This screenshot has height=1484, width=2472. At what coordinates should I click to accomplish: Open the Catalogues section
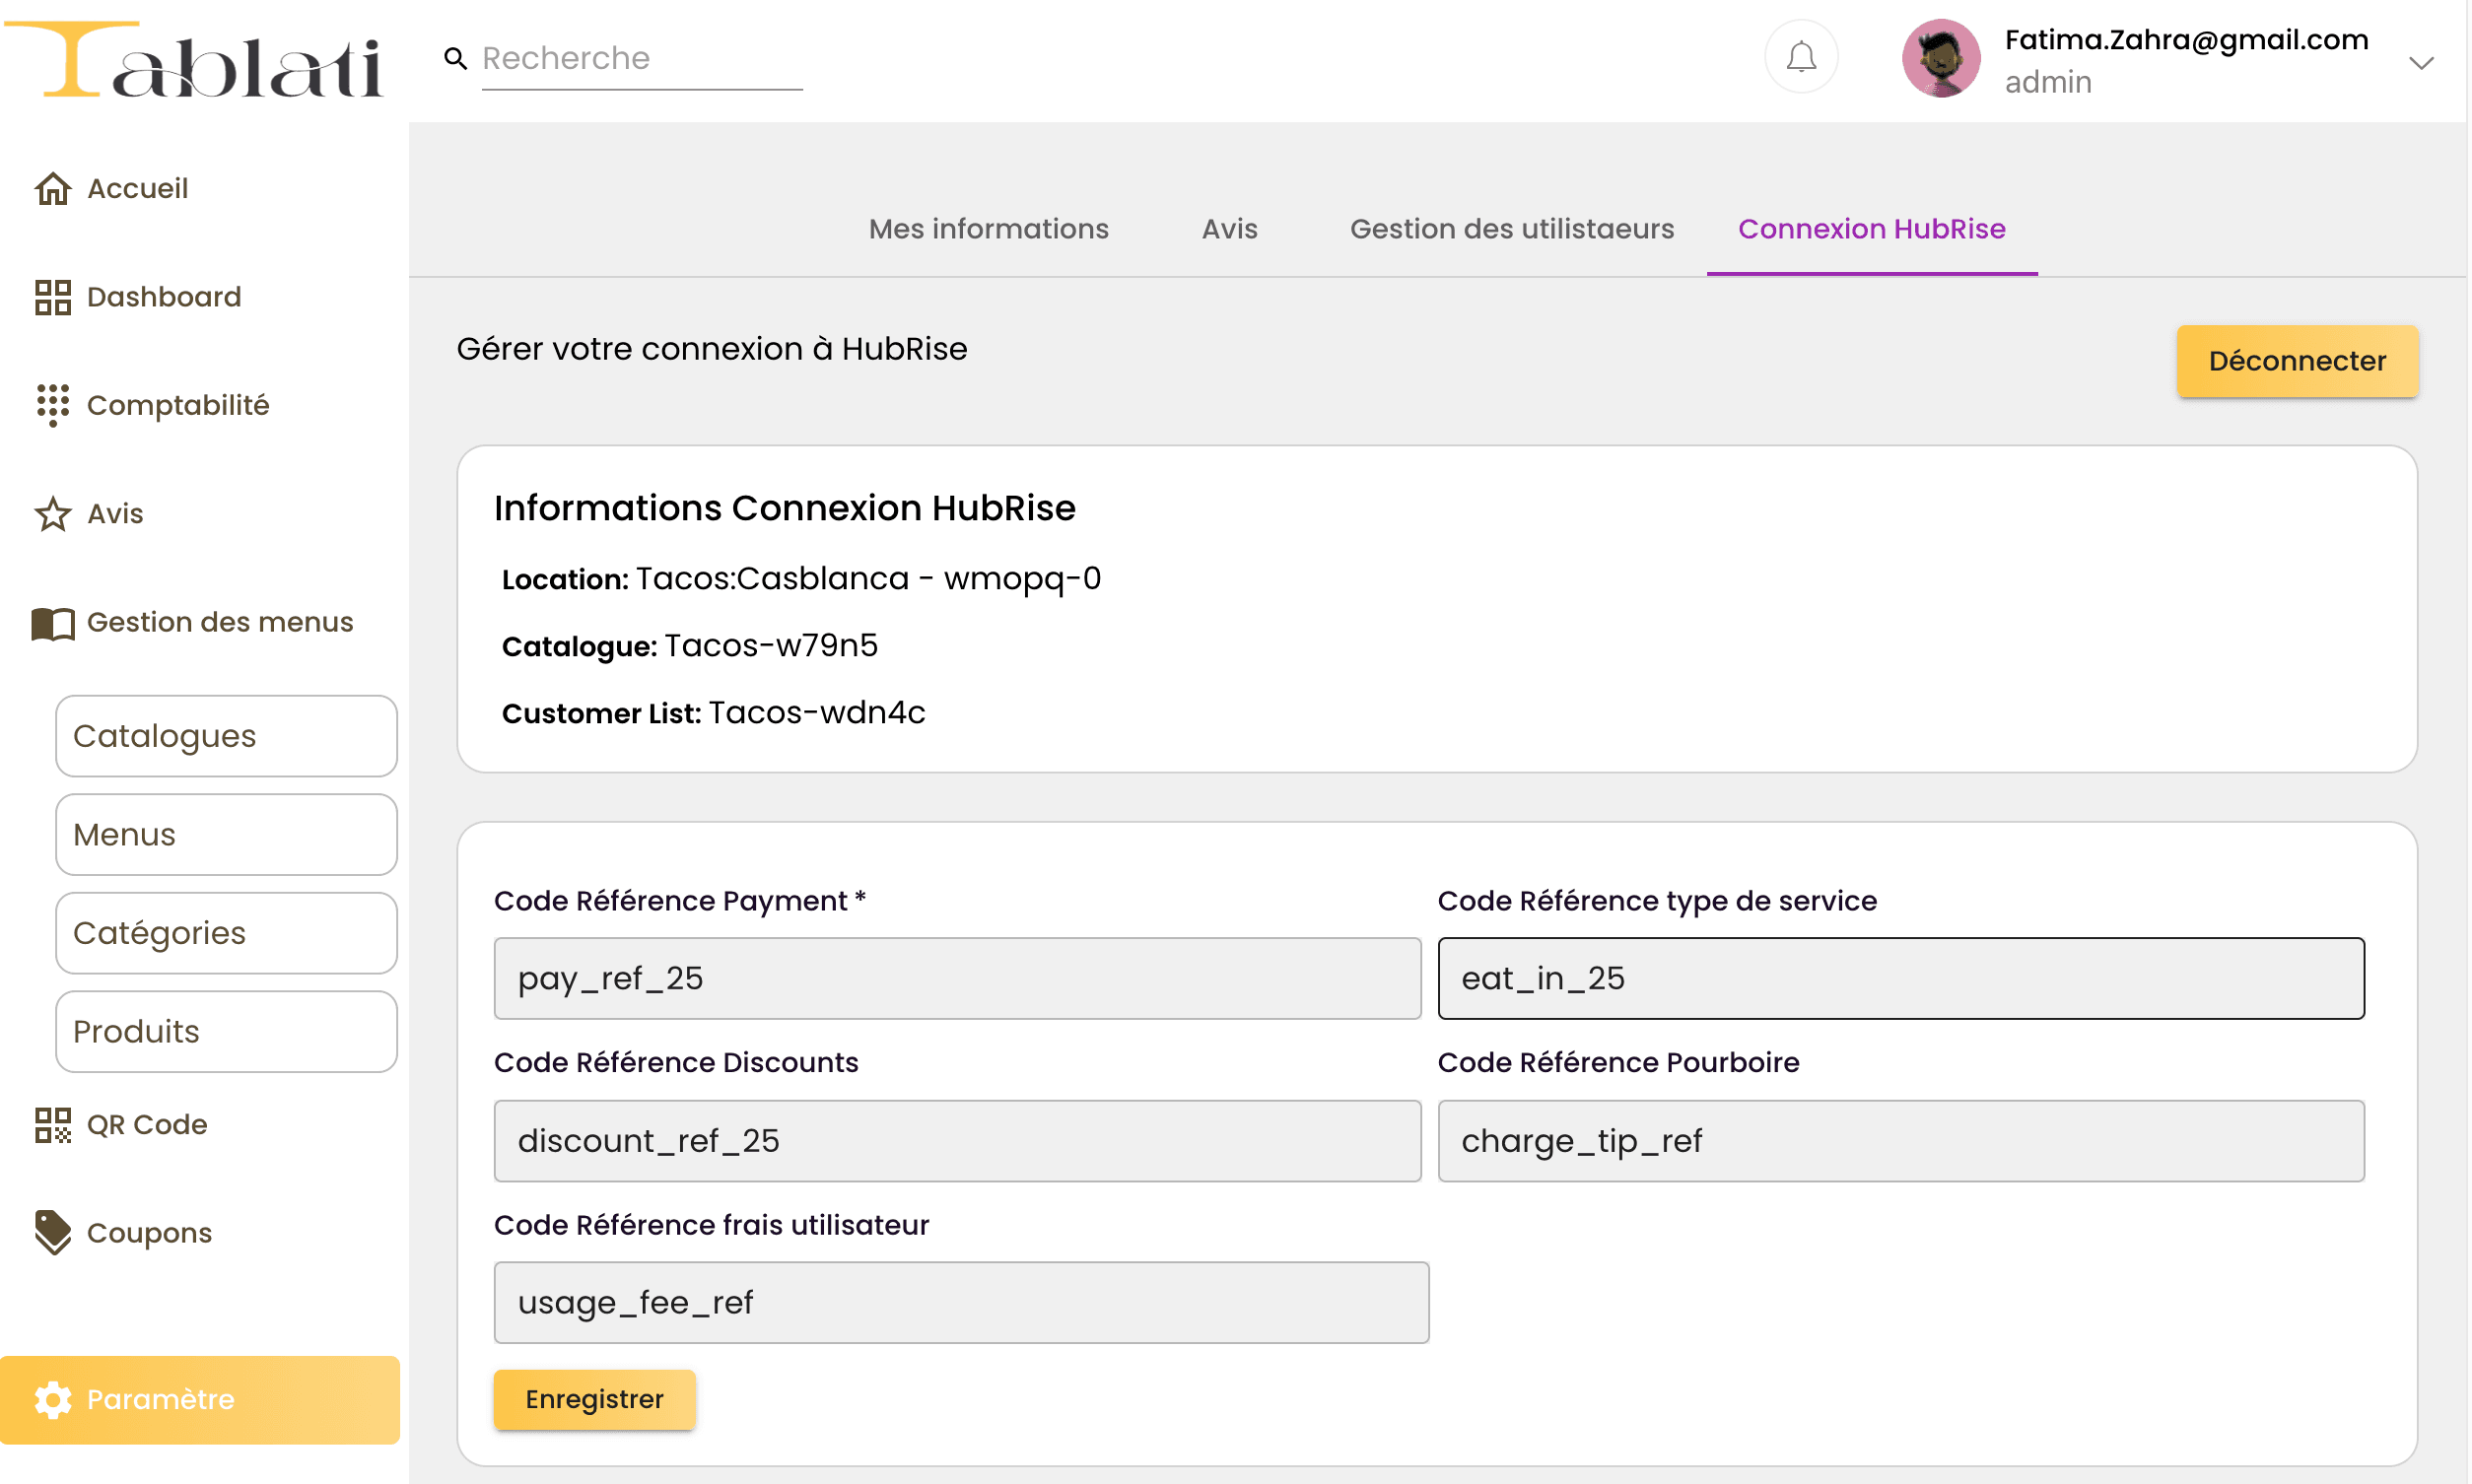pos(225,735)
